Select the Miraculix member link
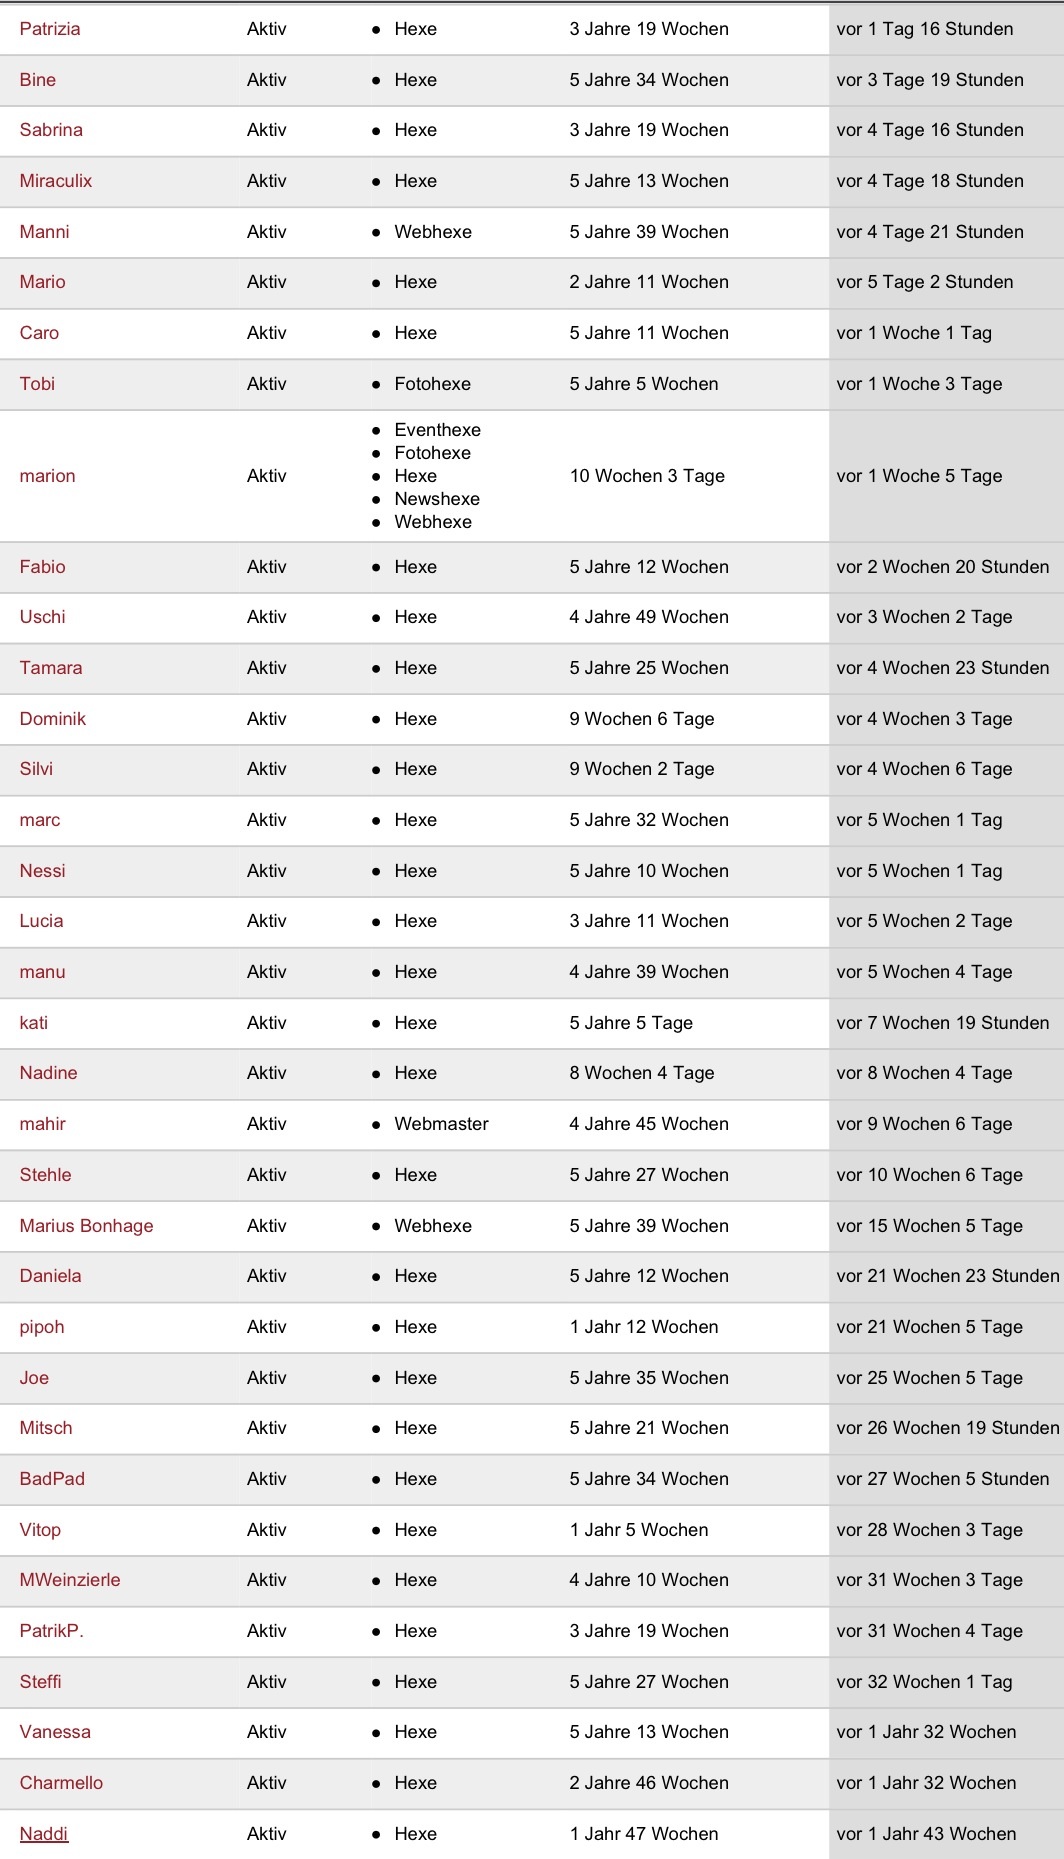This screenshot has height=1859, width=1064. (x=56, y=181)
